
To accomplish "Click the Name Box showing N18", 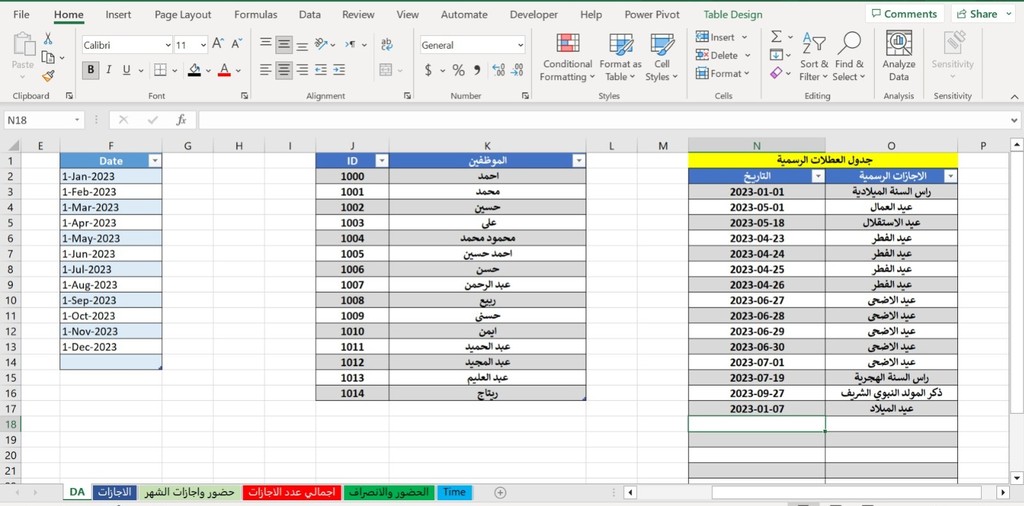I will pos(38,120).
